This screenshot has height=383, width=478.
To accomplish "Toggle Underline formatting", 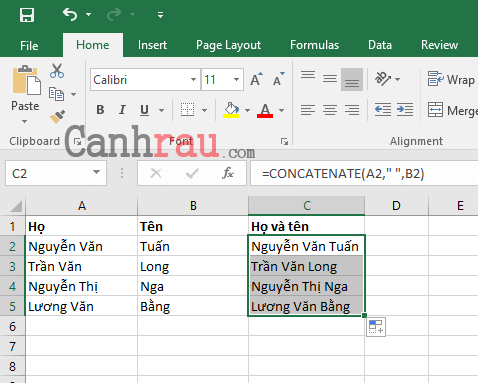I will 144,110.
